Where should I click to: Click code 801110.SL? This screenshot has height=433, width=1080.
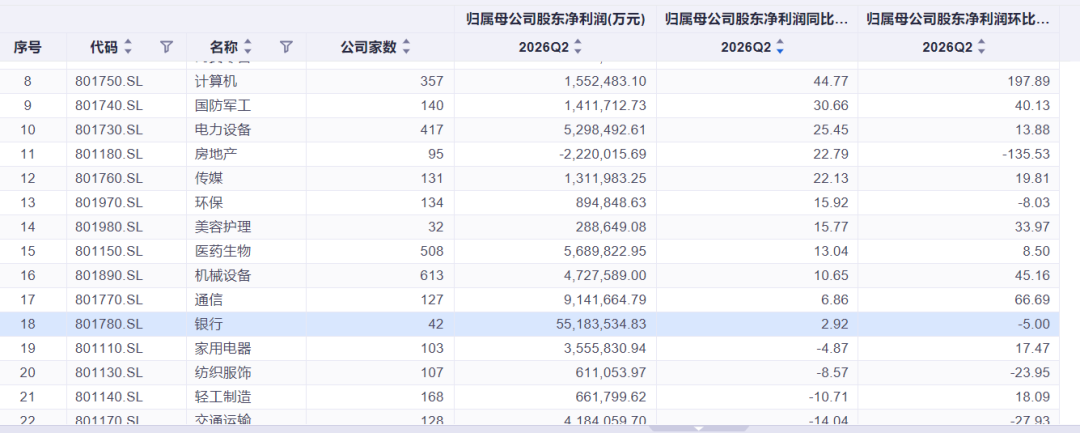pos(109,348)
